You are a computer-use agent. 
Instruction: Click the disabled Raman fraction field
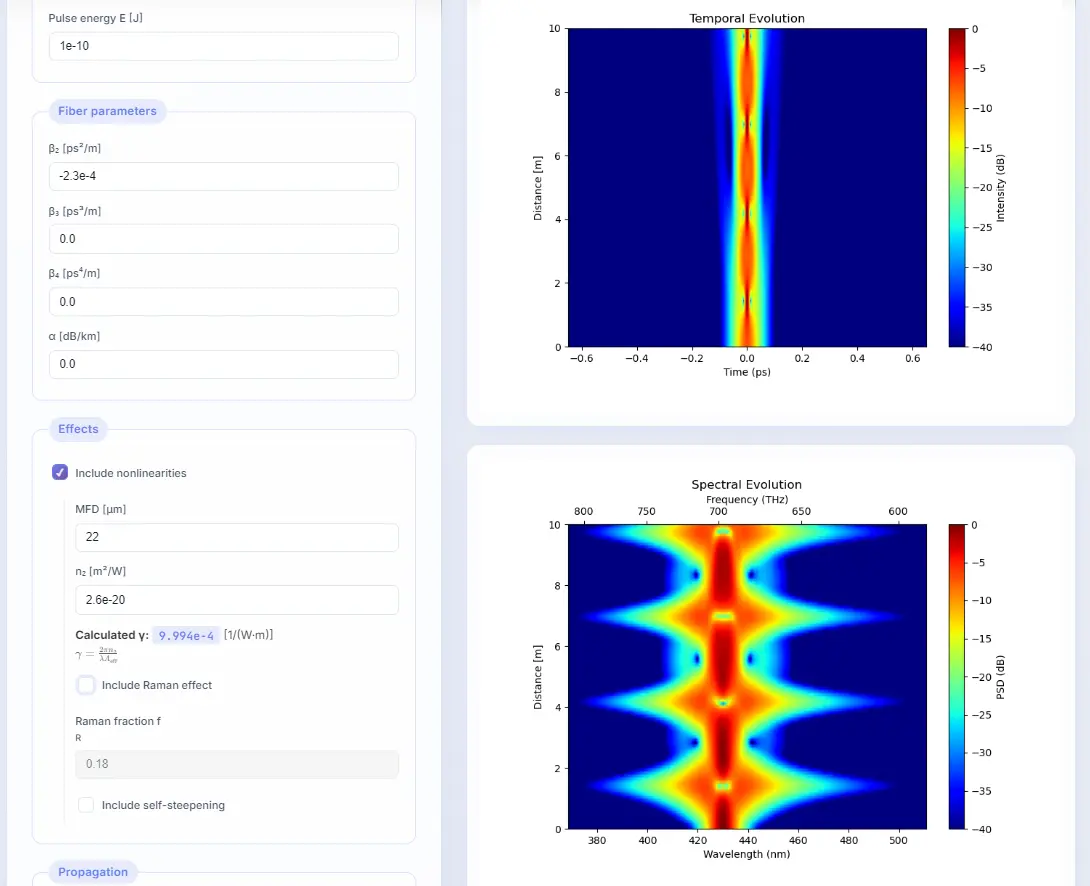pyautogui.click(x=236, y=764)
